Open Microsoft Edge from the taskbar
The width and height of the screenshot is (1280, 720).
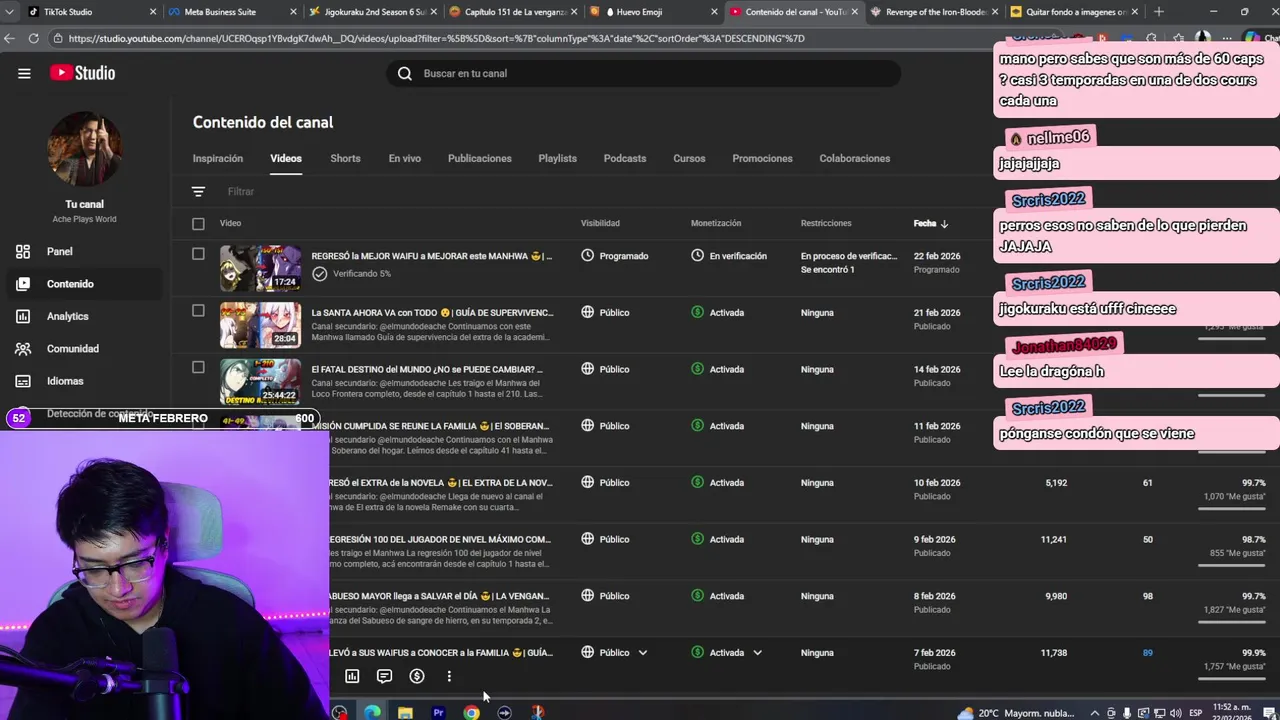tap(372, 712)
